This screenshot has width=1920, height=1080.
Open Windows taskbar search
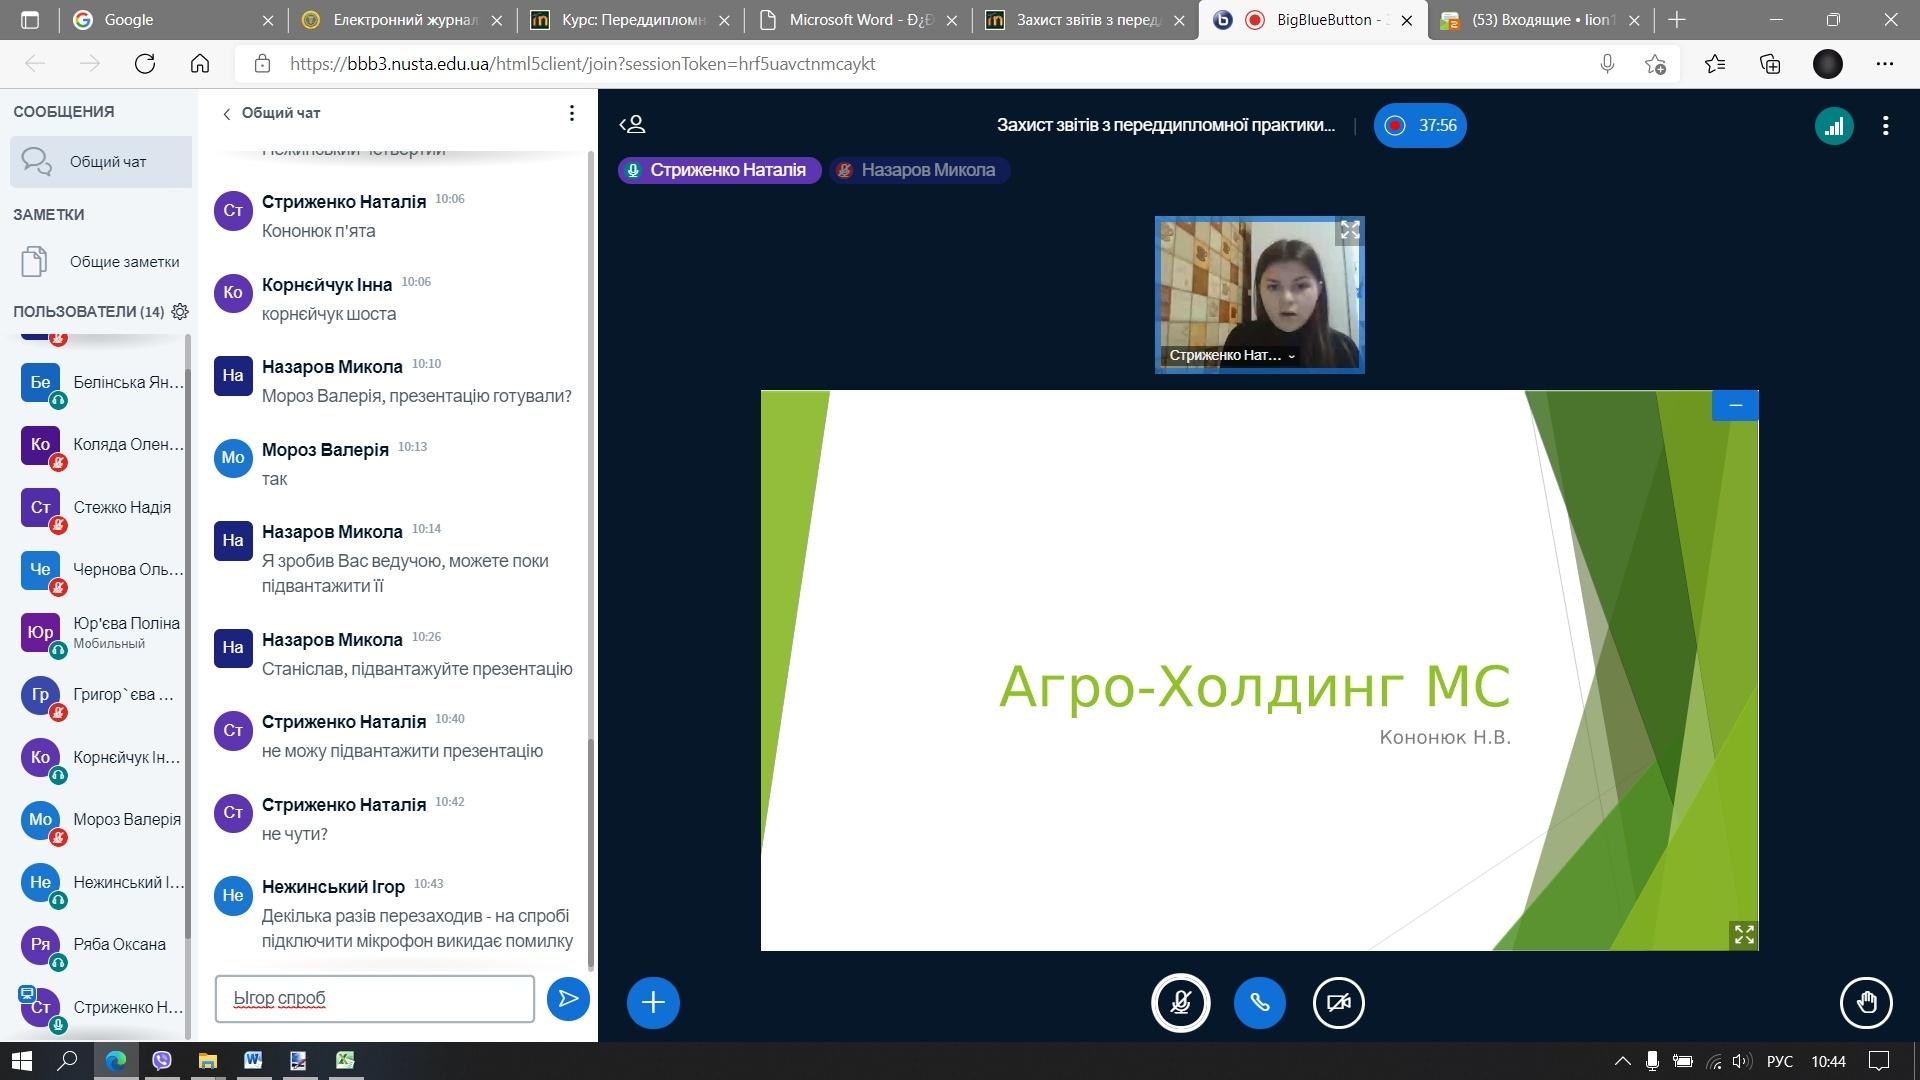68,1060
